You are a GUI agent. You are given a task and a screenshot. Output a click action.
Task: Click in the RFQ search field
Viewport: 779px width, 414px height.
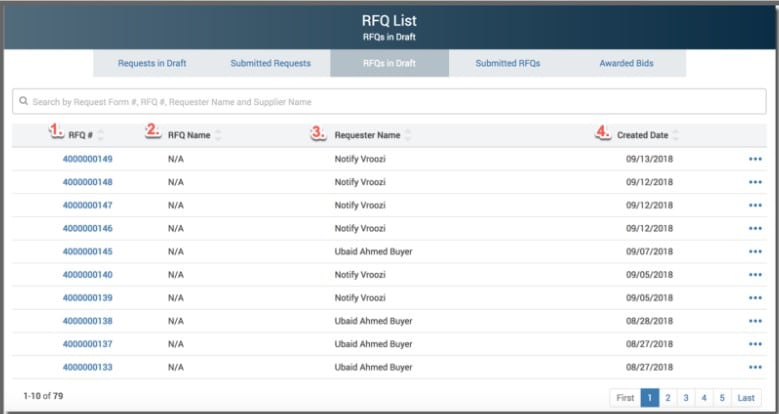(388, 102)
